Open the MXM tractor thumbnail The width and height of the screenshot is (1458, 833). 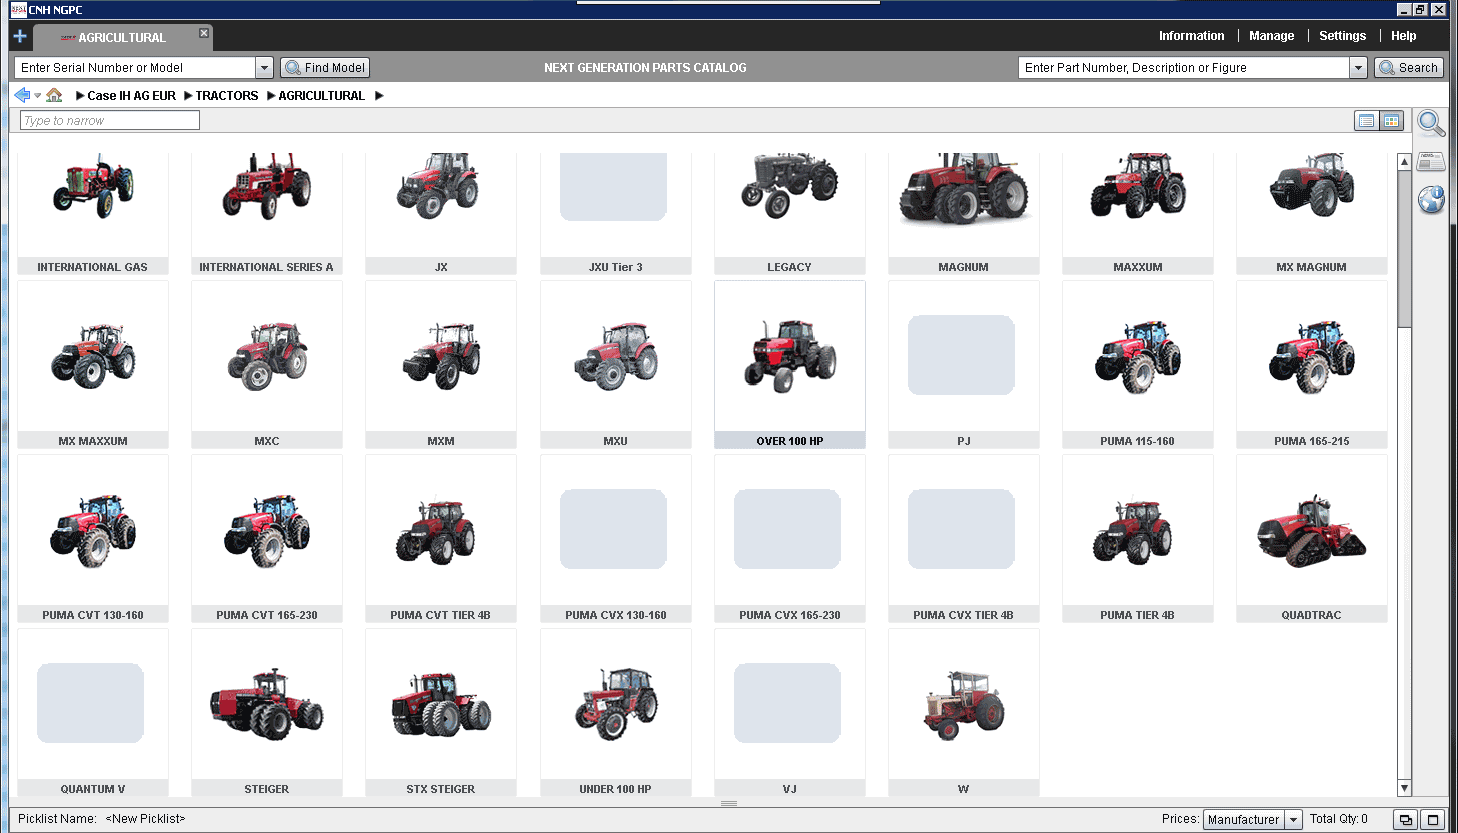click(x=441, y=365)
